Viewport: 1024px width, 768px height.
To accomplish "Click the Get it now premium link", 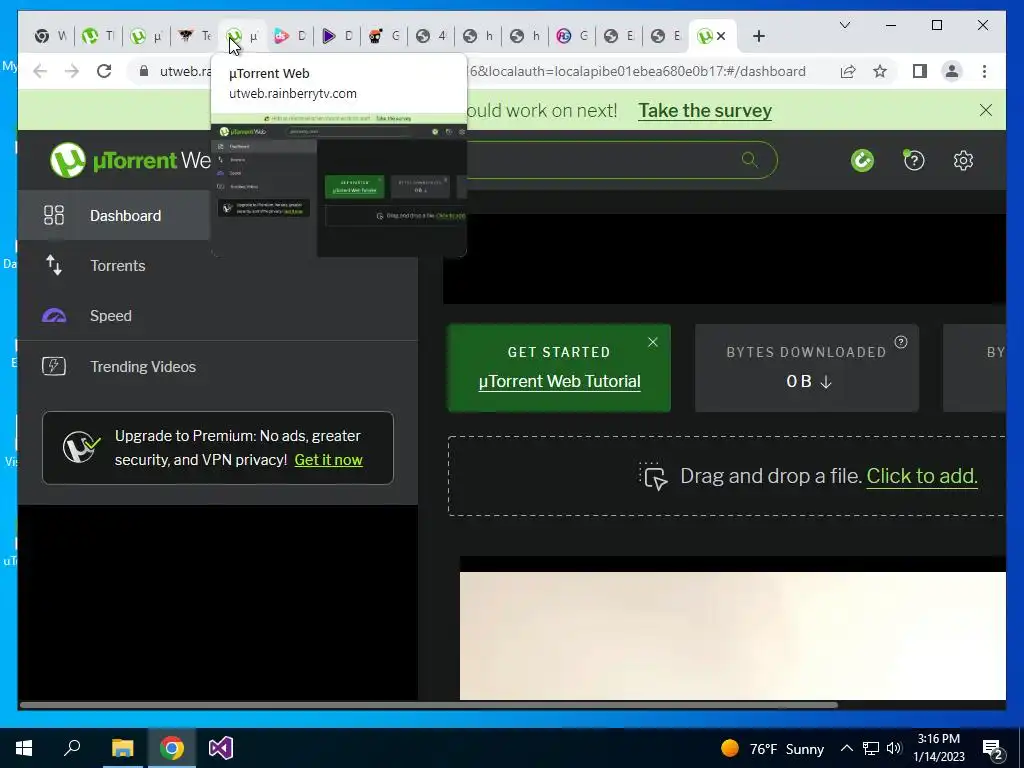I will pos(328,460).
